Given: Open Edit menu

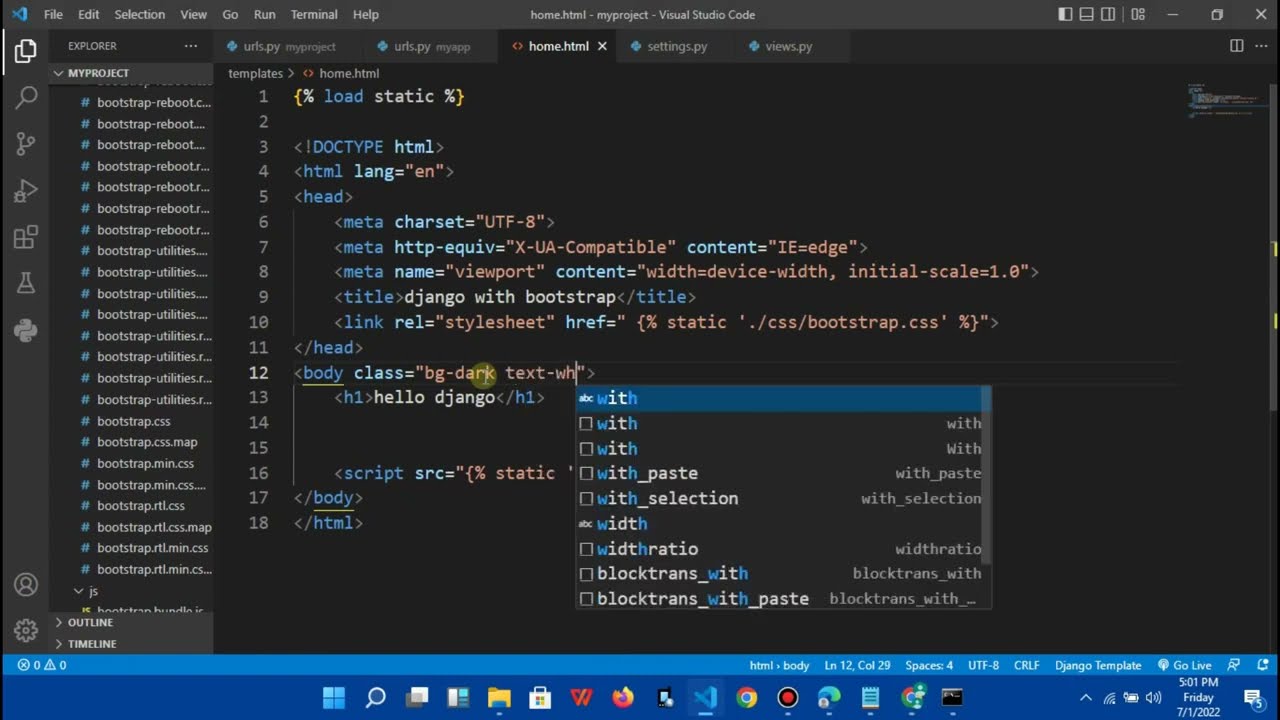Looking at the screenshot, I should click(89, 14).
